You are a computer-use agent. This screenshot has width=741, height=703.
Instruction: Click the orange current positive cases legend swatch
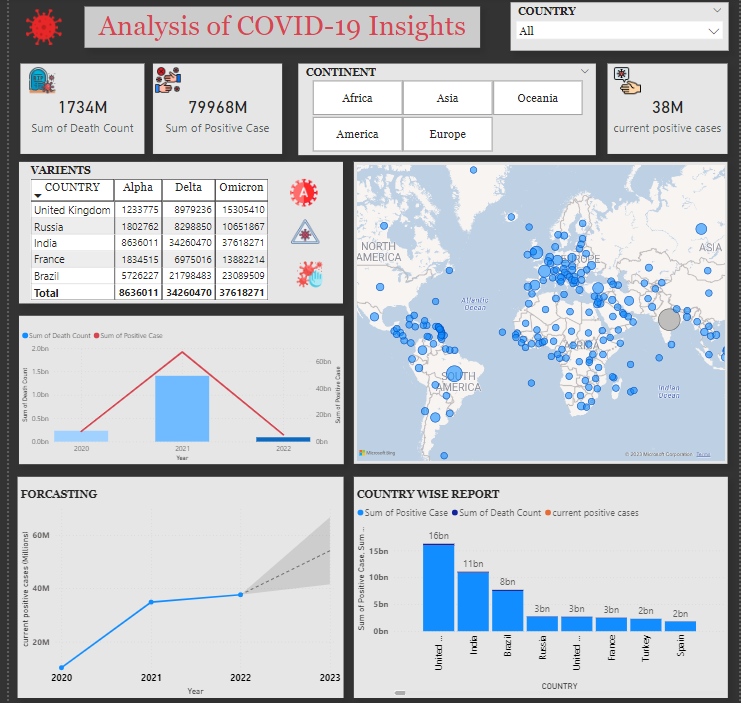pyautogui.click(x=547, y=513)
